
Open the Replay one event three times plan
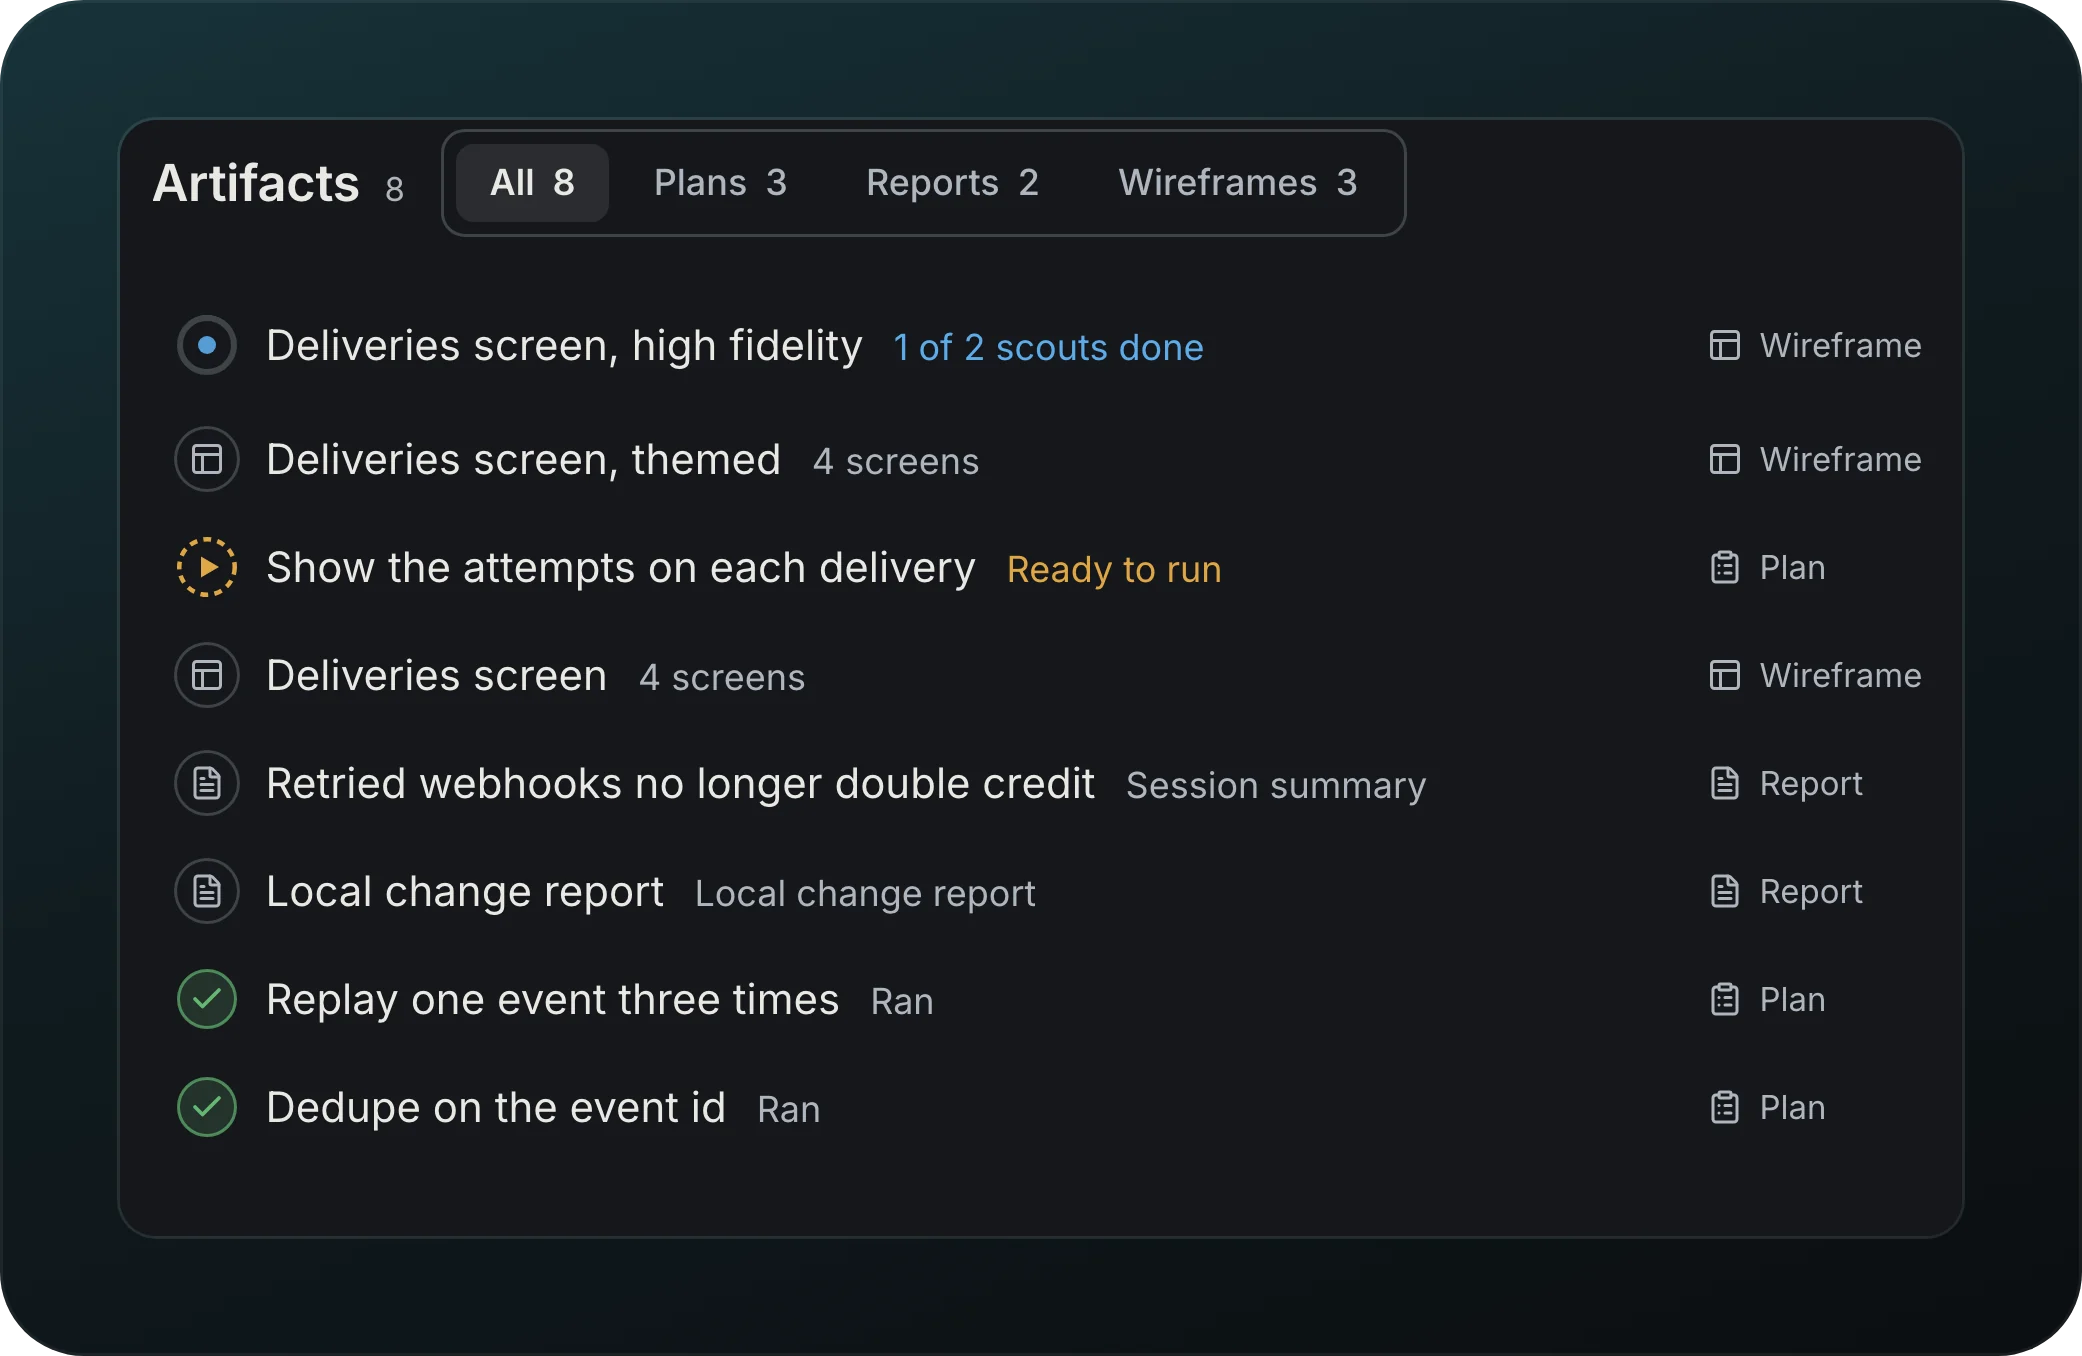click(x=552, y=1000)
